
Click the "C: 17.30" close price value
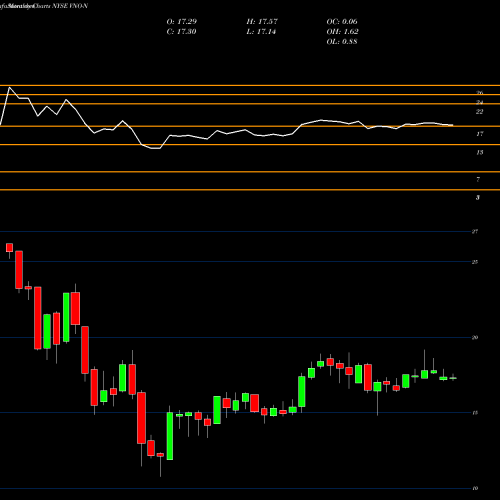click(x=181, y=32)
